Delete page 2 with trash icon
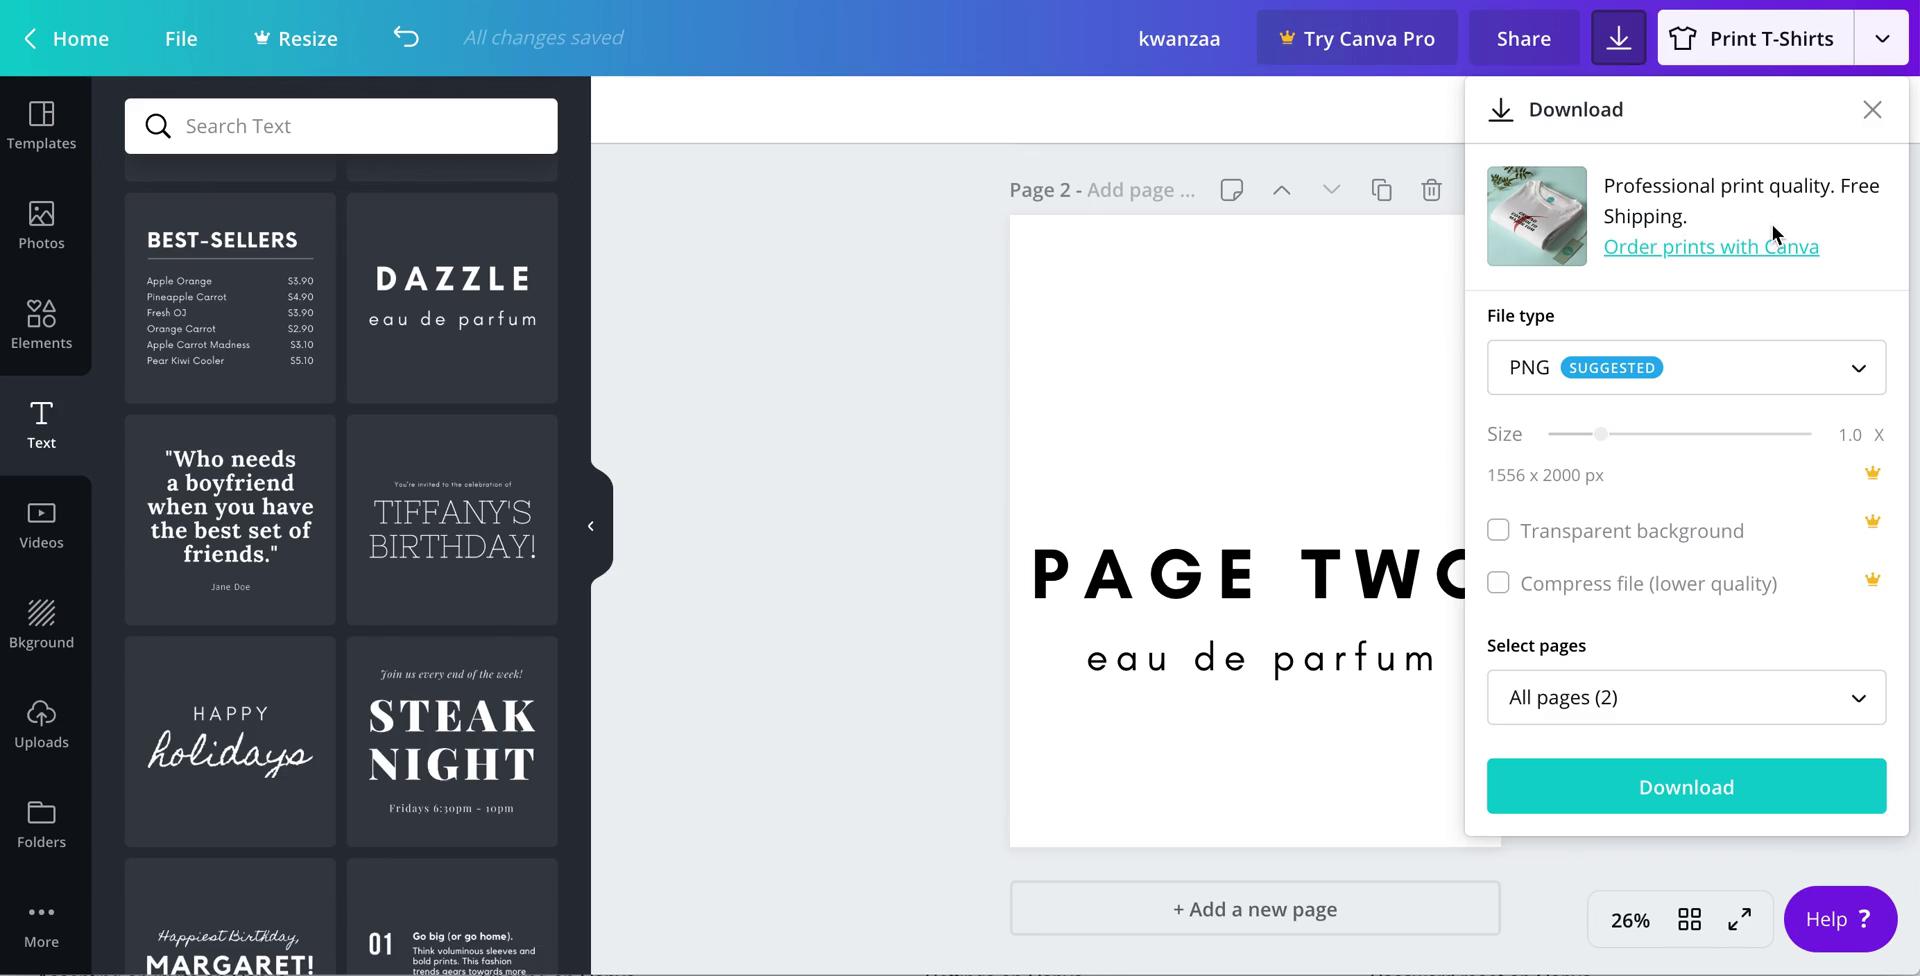Screen dimensions: 1920x976 [1431, 190]
